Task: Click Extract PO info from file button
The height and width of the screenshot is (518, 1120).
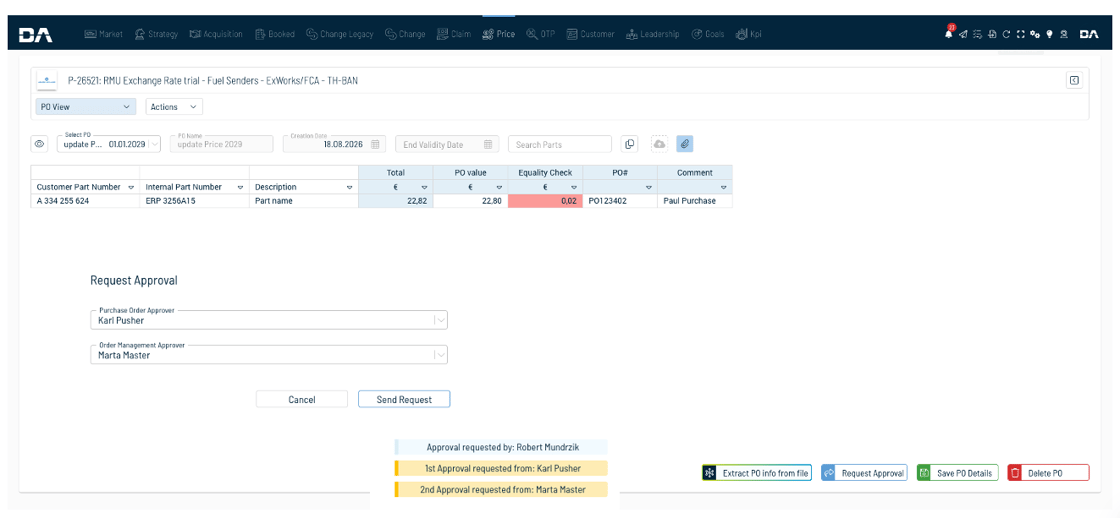Action: (x=756, y=473)
